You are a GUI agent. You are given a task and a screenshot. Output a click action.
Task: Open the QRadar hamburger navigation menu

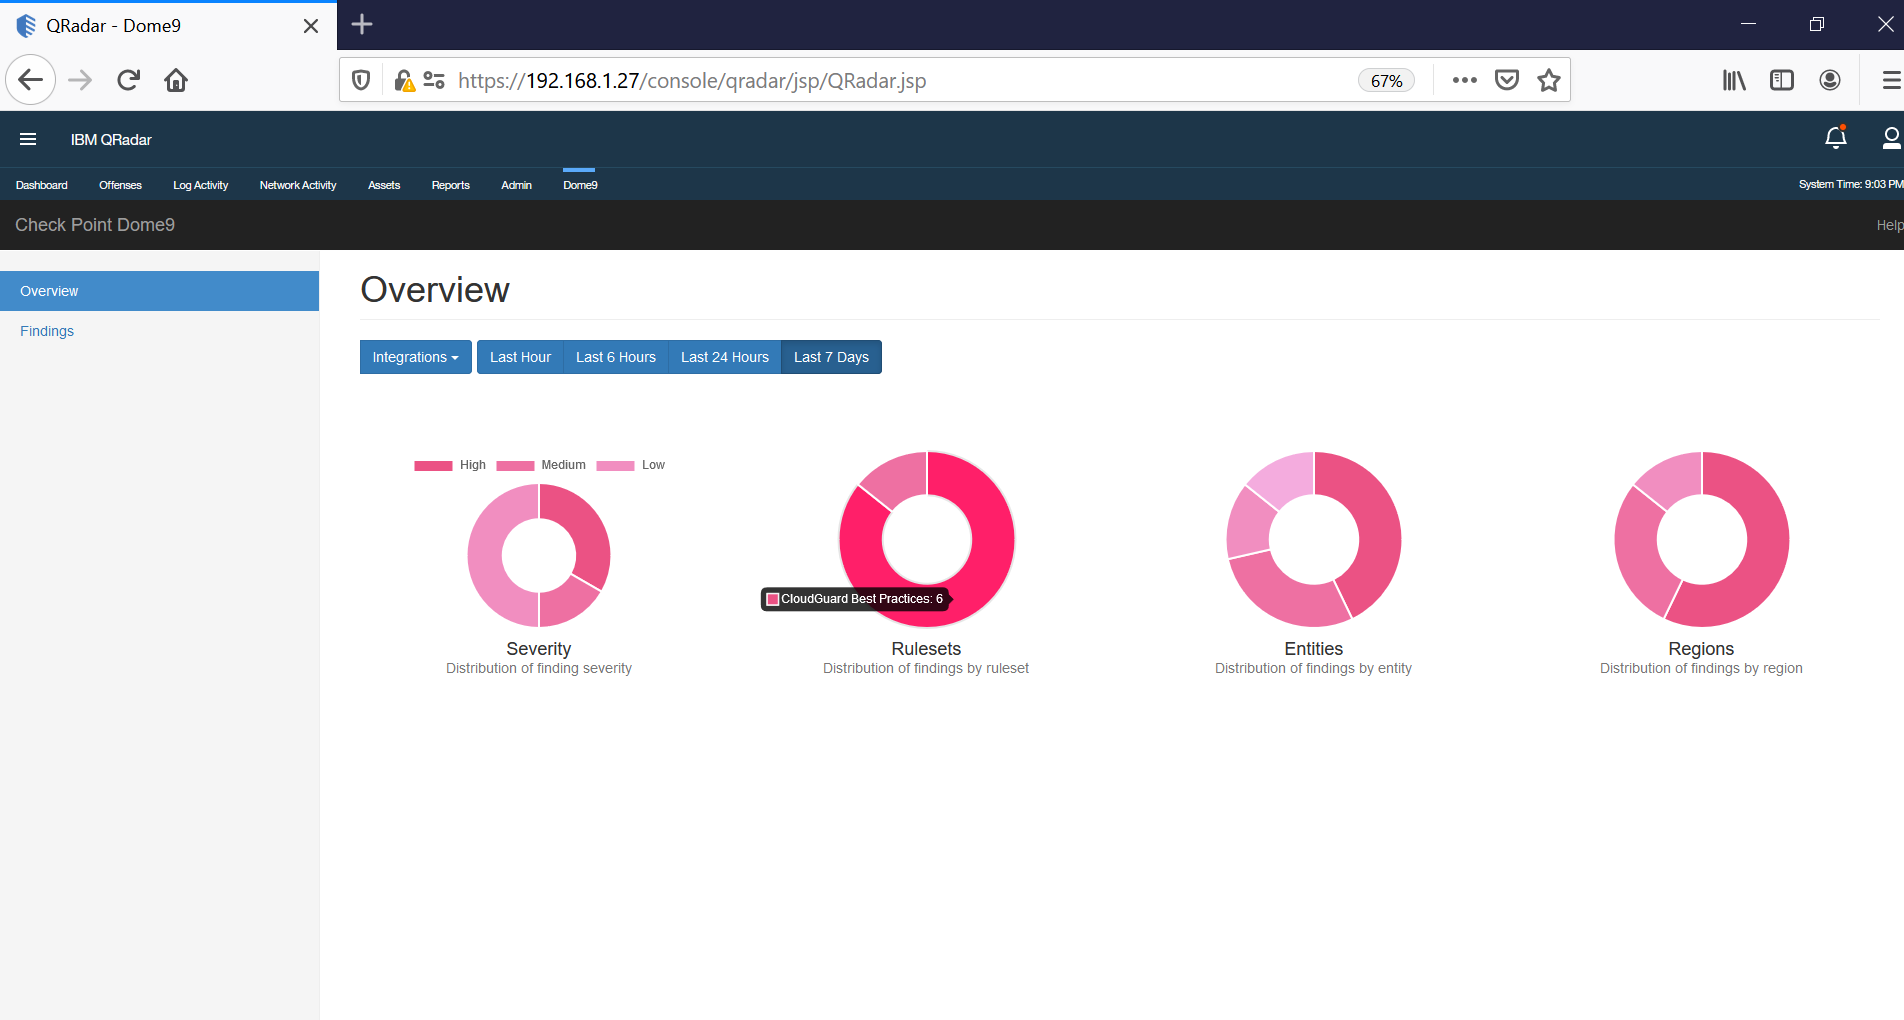(x=28, y=139)
